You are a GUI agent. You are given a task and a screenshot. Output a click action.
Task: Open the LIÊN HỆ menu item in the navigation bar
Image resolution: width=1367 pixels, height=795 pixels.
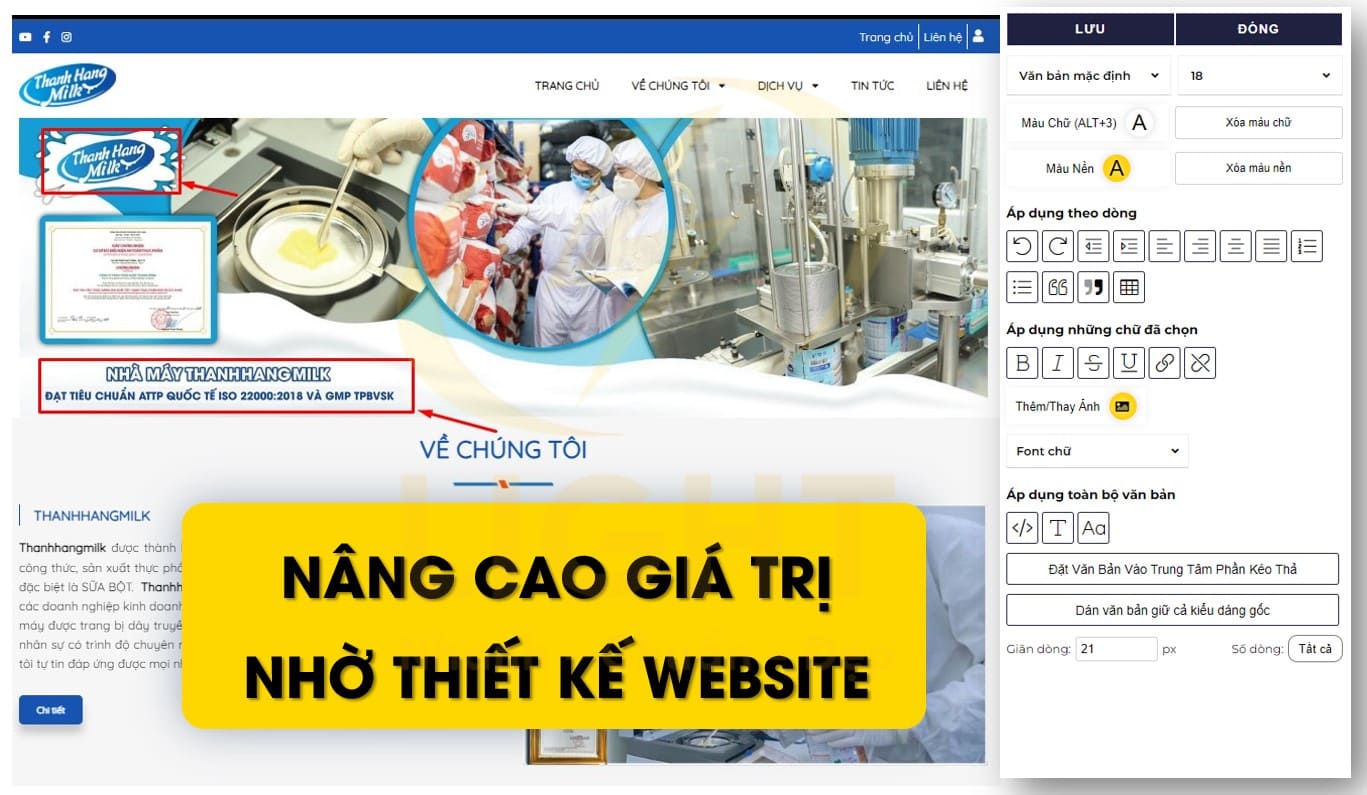947,86
